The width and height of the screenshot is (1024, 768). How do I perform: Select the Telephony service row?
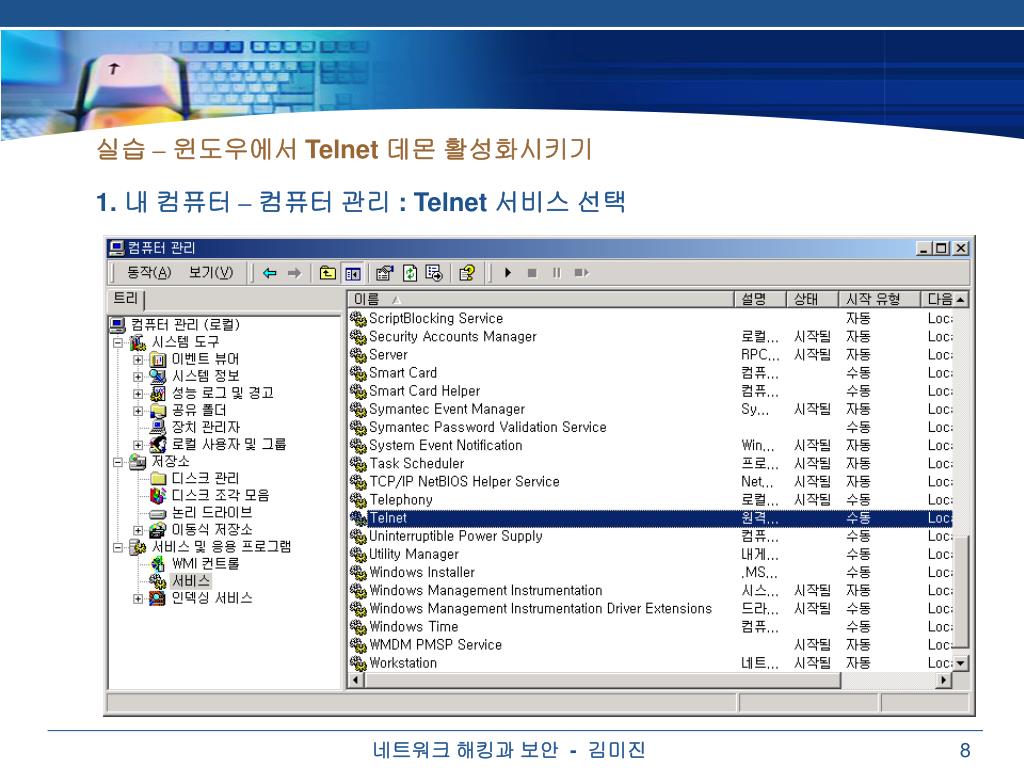pyautogui.click(x=650, y=500)
